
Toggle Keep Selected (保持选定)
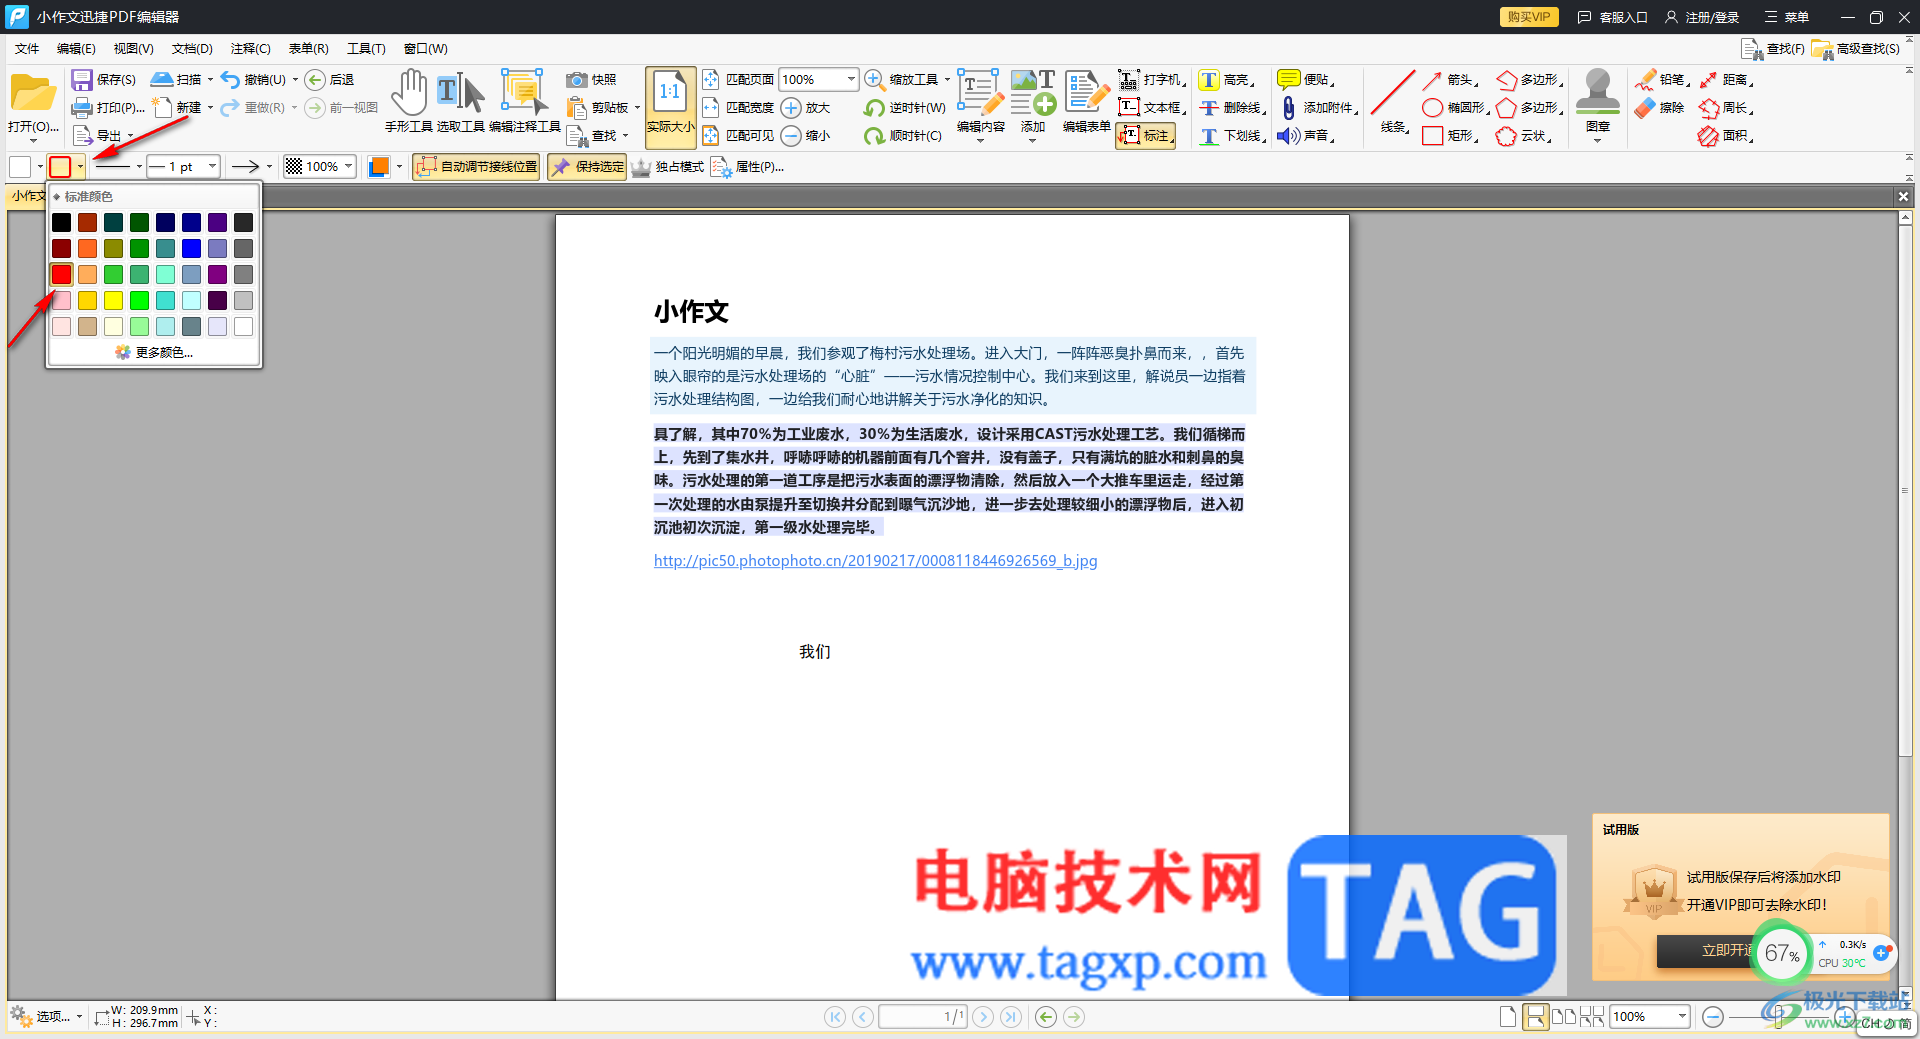pos(587,167)
